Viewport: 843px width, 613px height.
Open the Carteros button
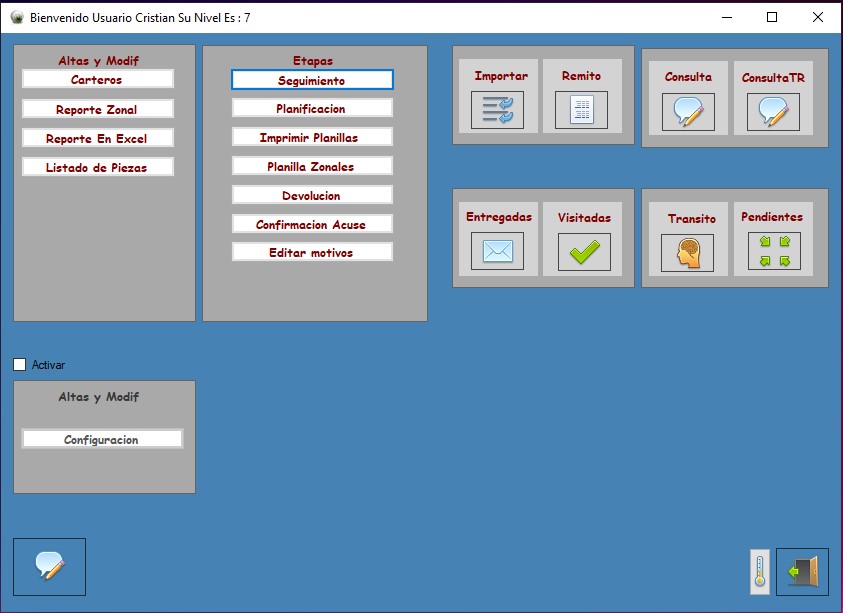point(98,79)
